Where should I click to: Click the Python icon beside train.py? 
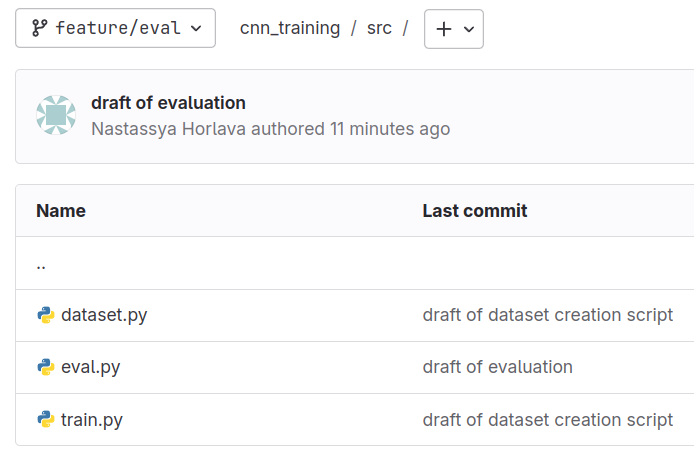pos(45,419)
